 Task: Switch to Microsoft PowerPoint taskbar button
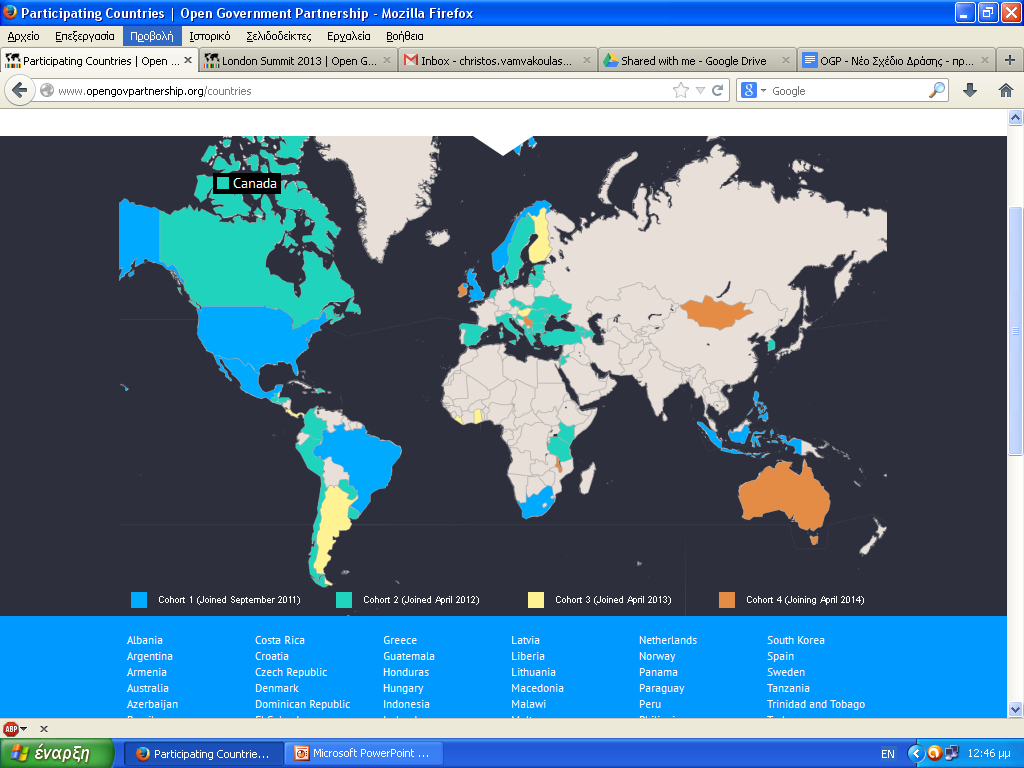[364, 753]
